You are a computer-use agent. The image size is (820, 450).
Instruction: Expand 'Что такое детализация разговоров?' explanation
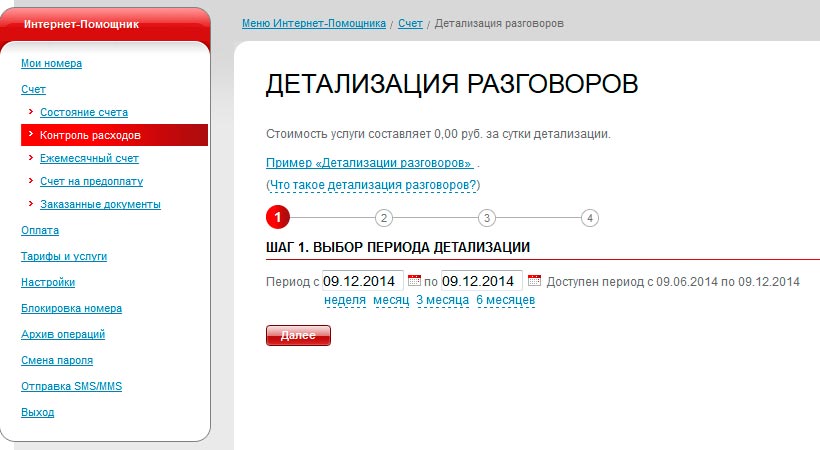click(373, 185)
